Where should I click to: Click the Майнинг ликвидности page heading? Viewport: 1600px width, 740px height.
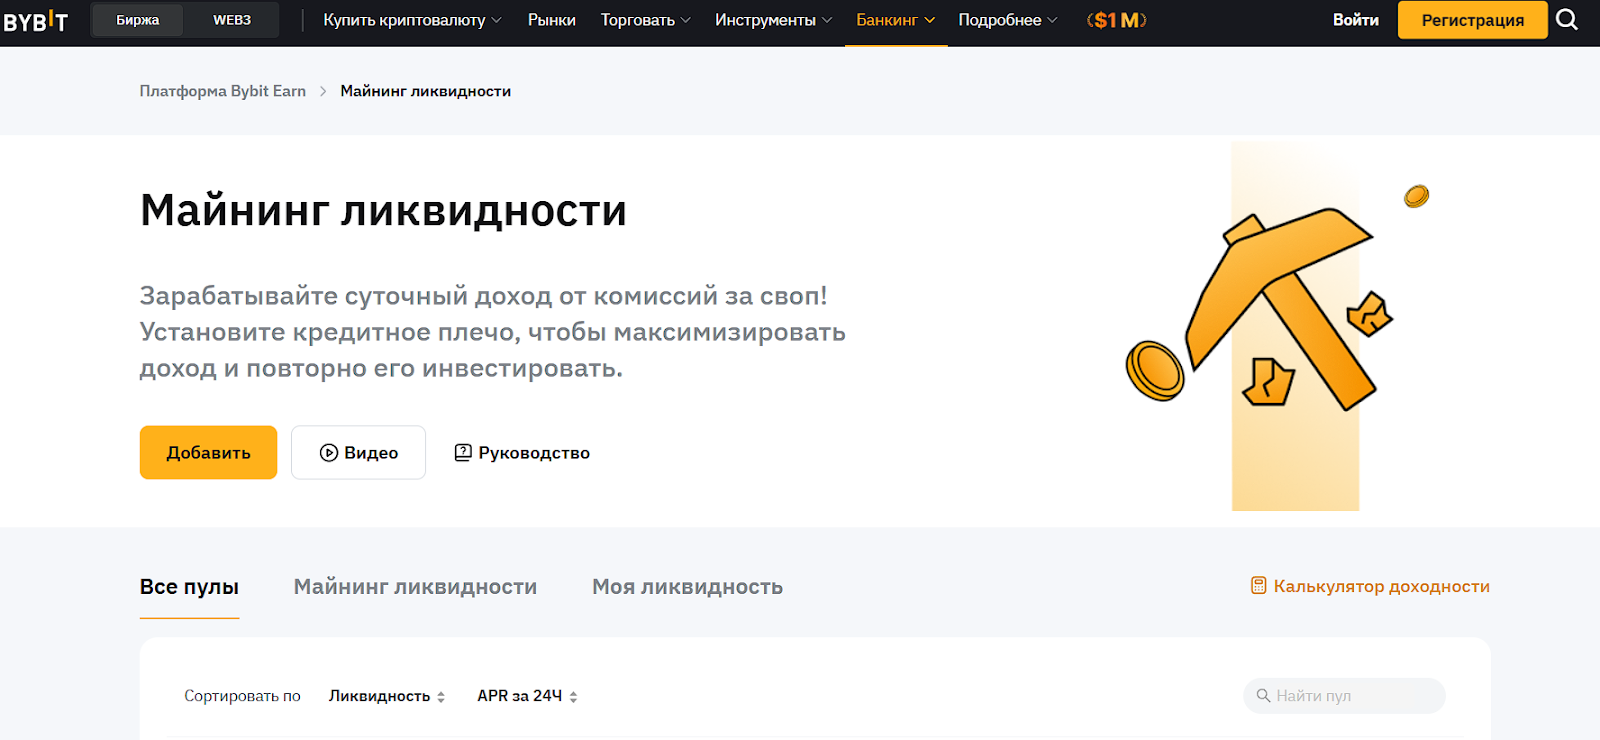coord(383,211)
